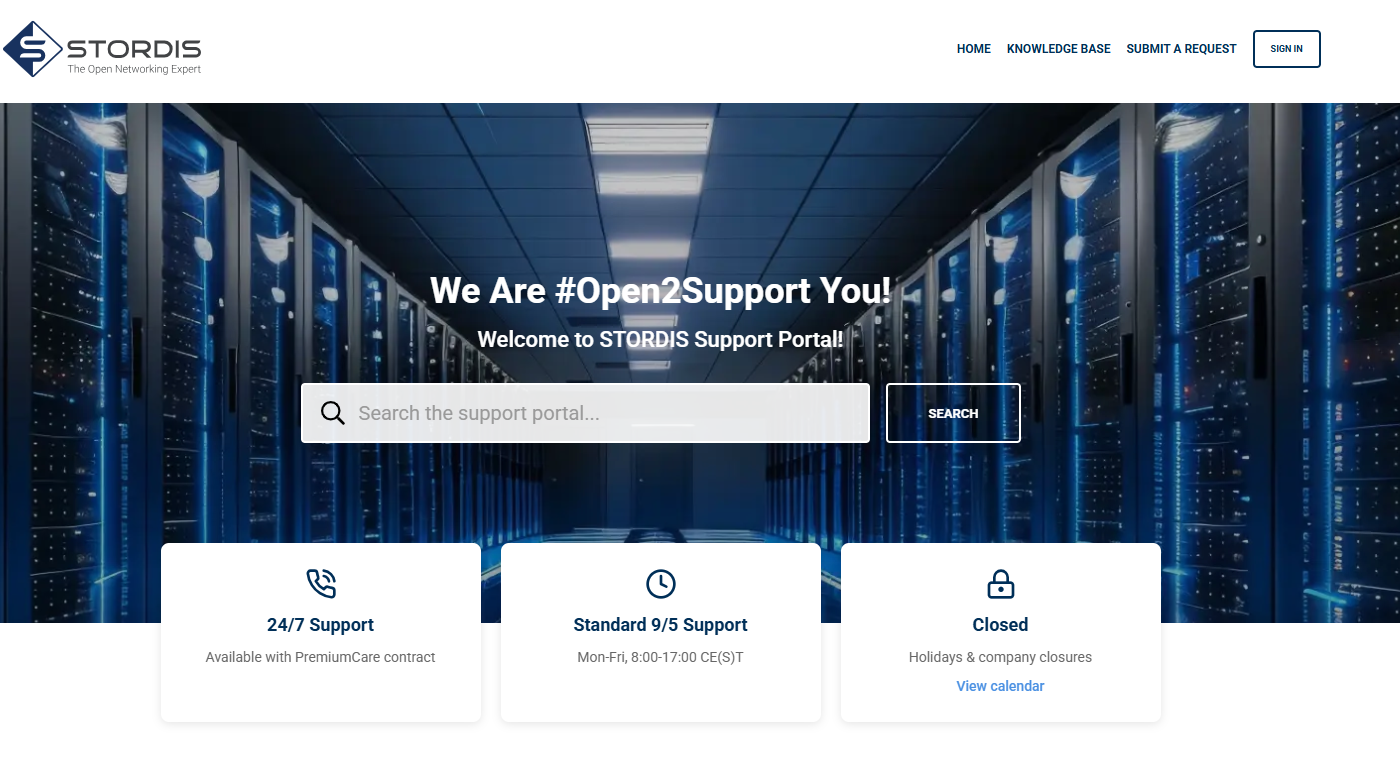The width and height of the screenshot is (1400, 775).
Task: Click the STORDIS wordmark text
Action: tap(134, 48)
